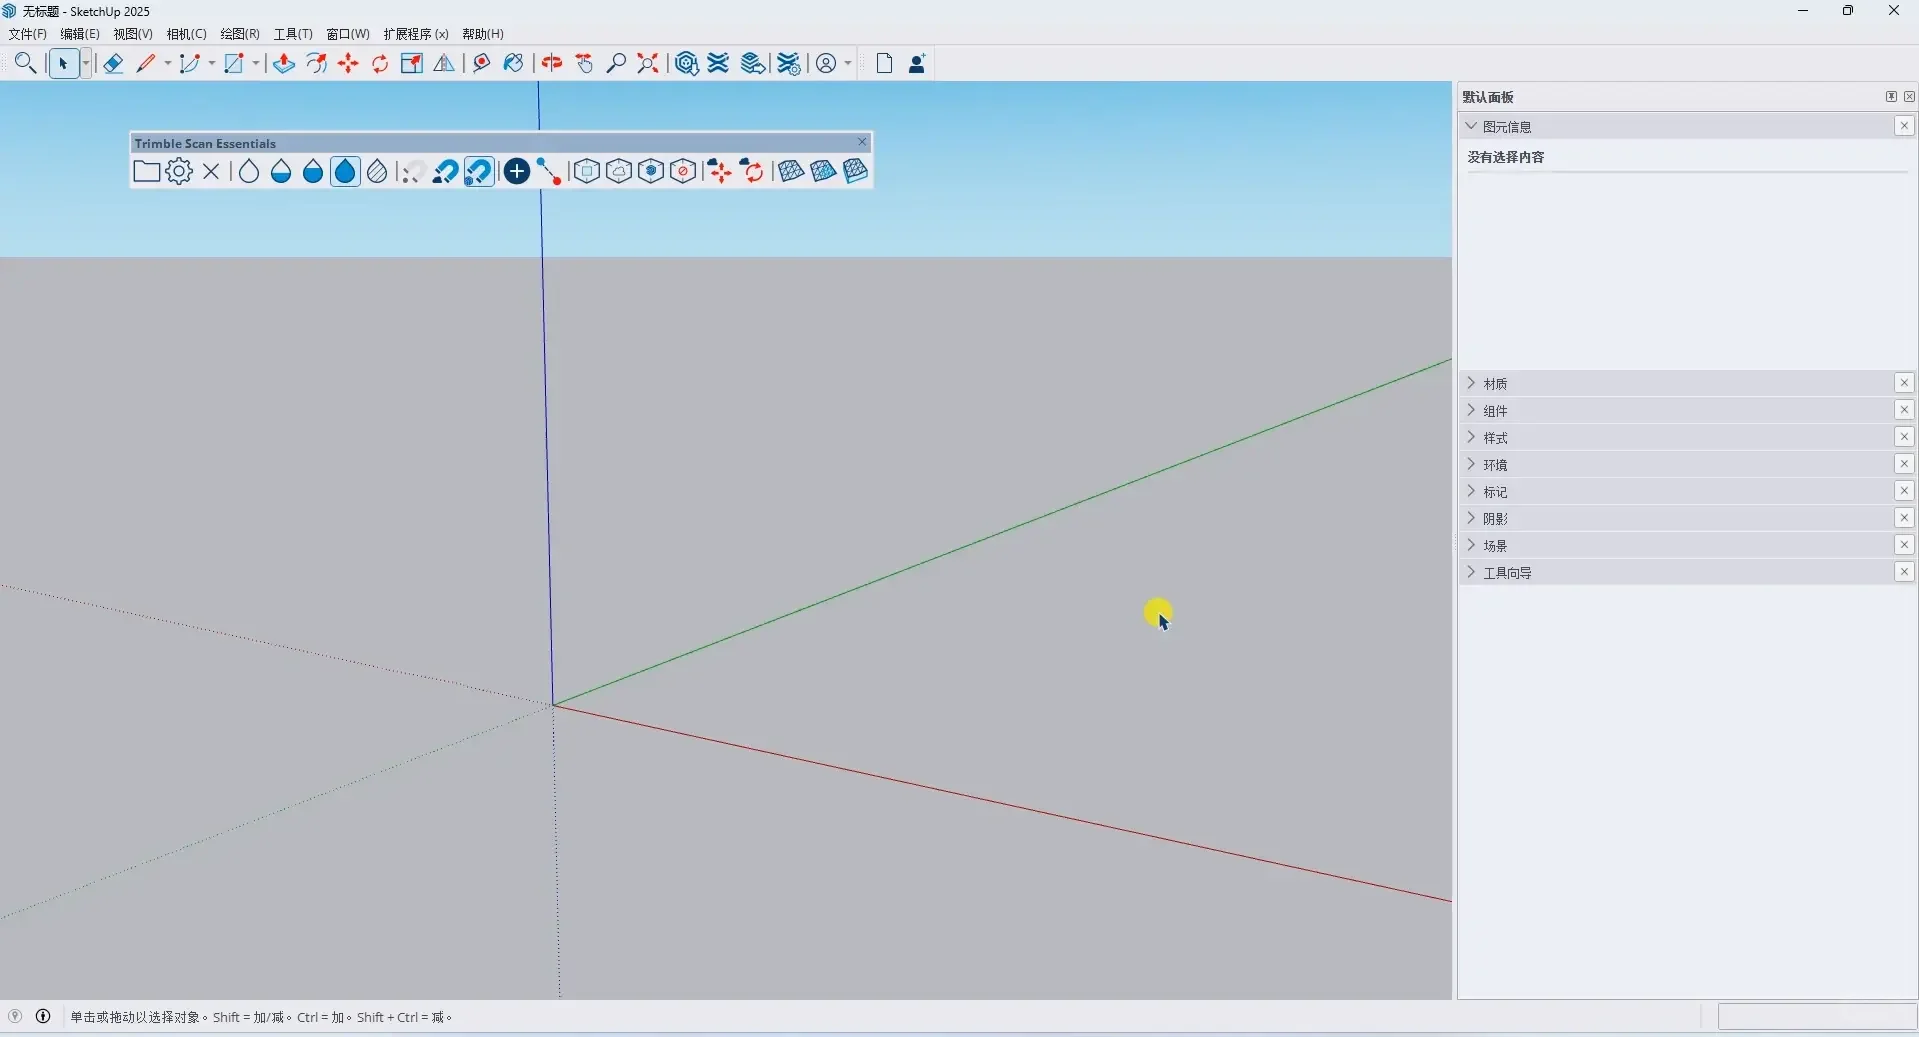The width and height of the screenshot is (1919, 1037).
Task: Select the Zoom magnifier camera tool
Action: tap(617, 64)
